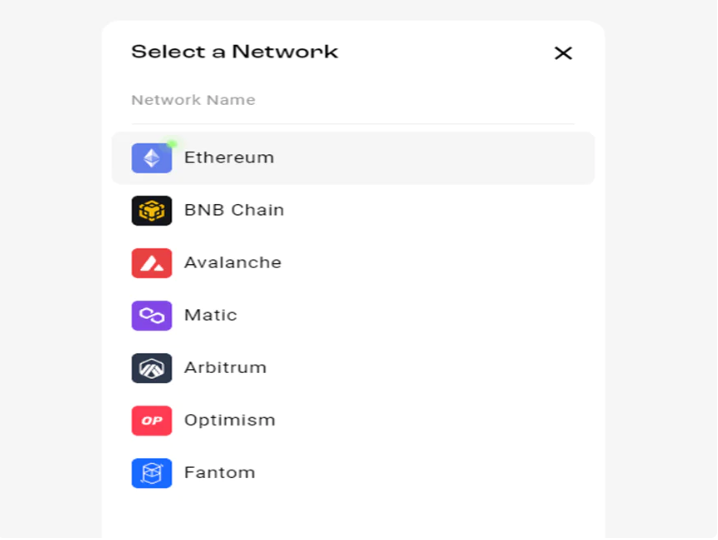Screen dimensions: 718x540
Task: Click the red OP Optimism icon
Action: point(152,420)
